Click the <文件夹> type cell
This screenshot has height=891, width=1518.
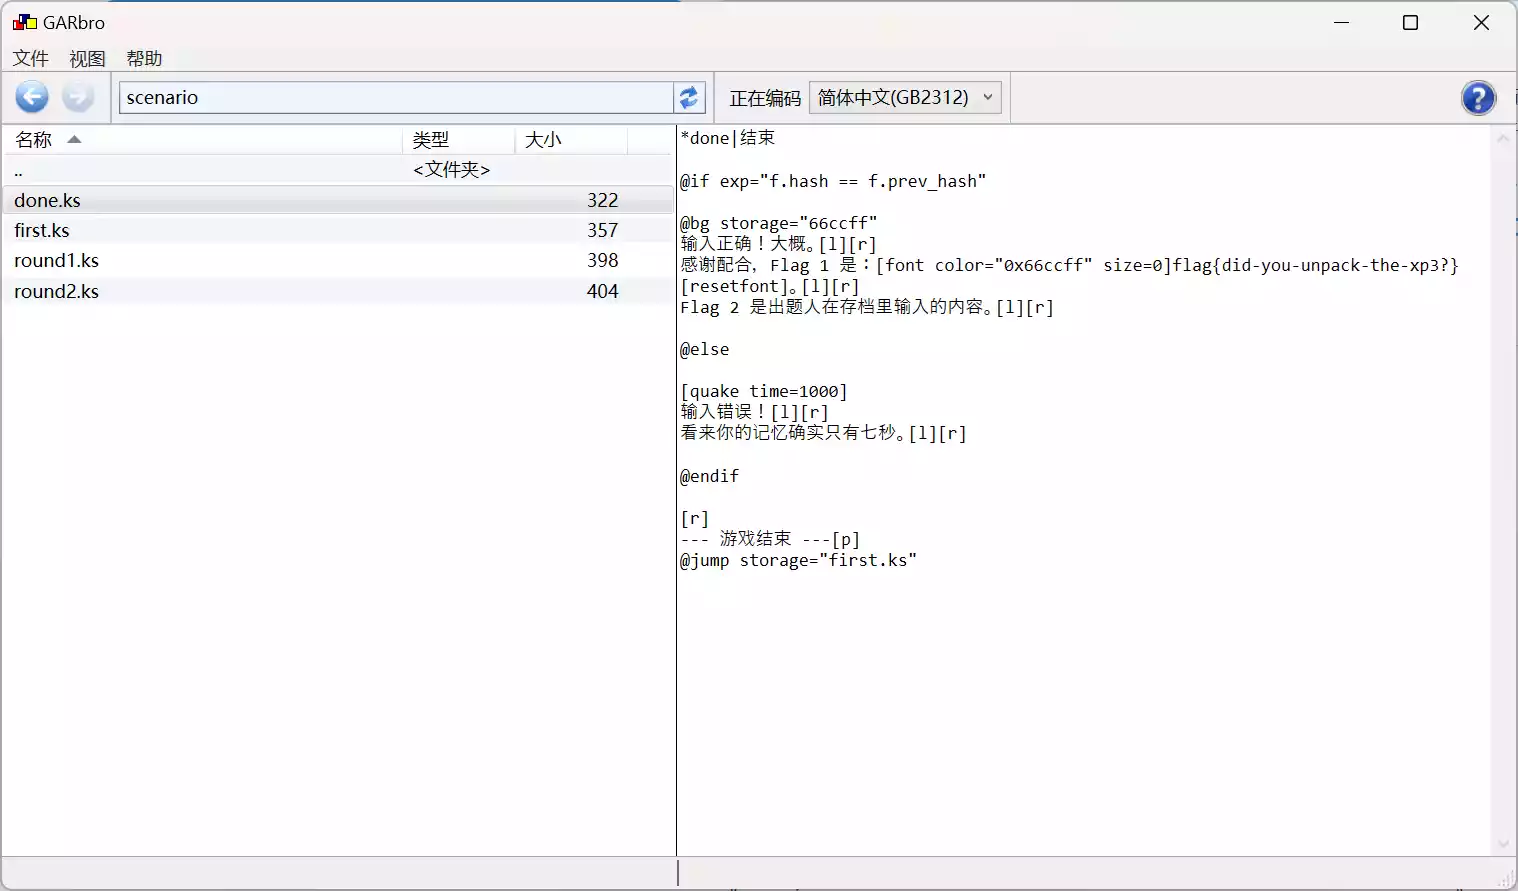[x=451, y=170]
